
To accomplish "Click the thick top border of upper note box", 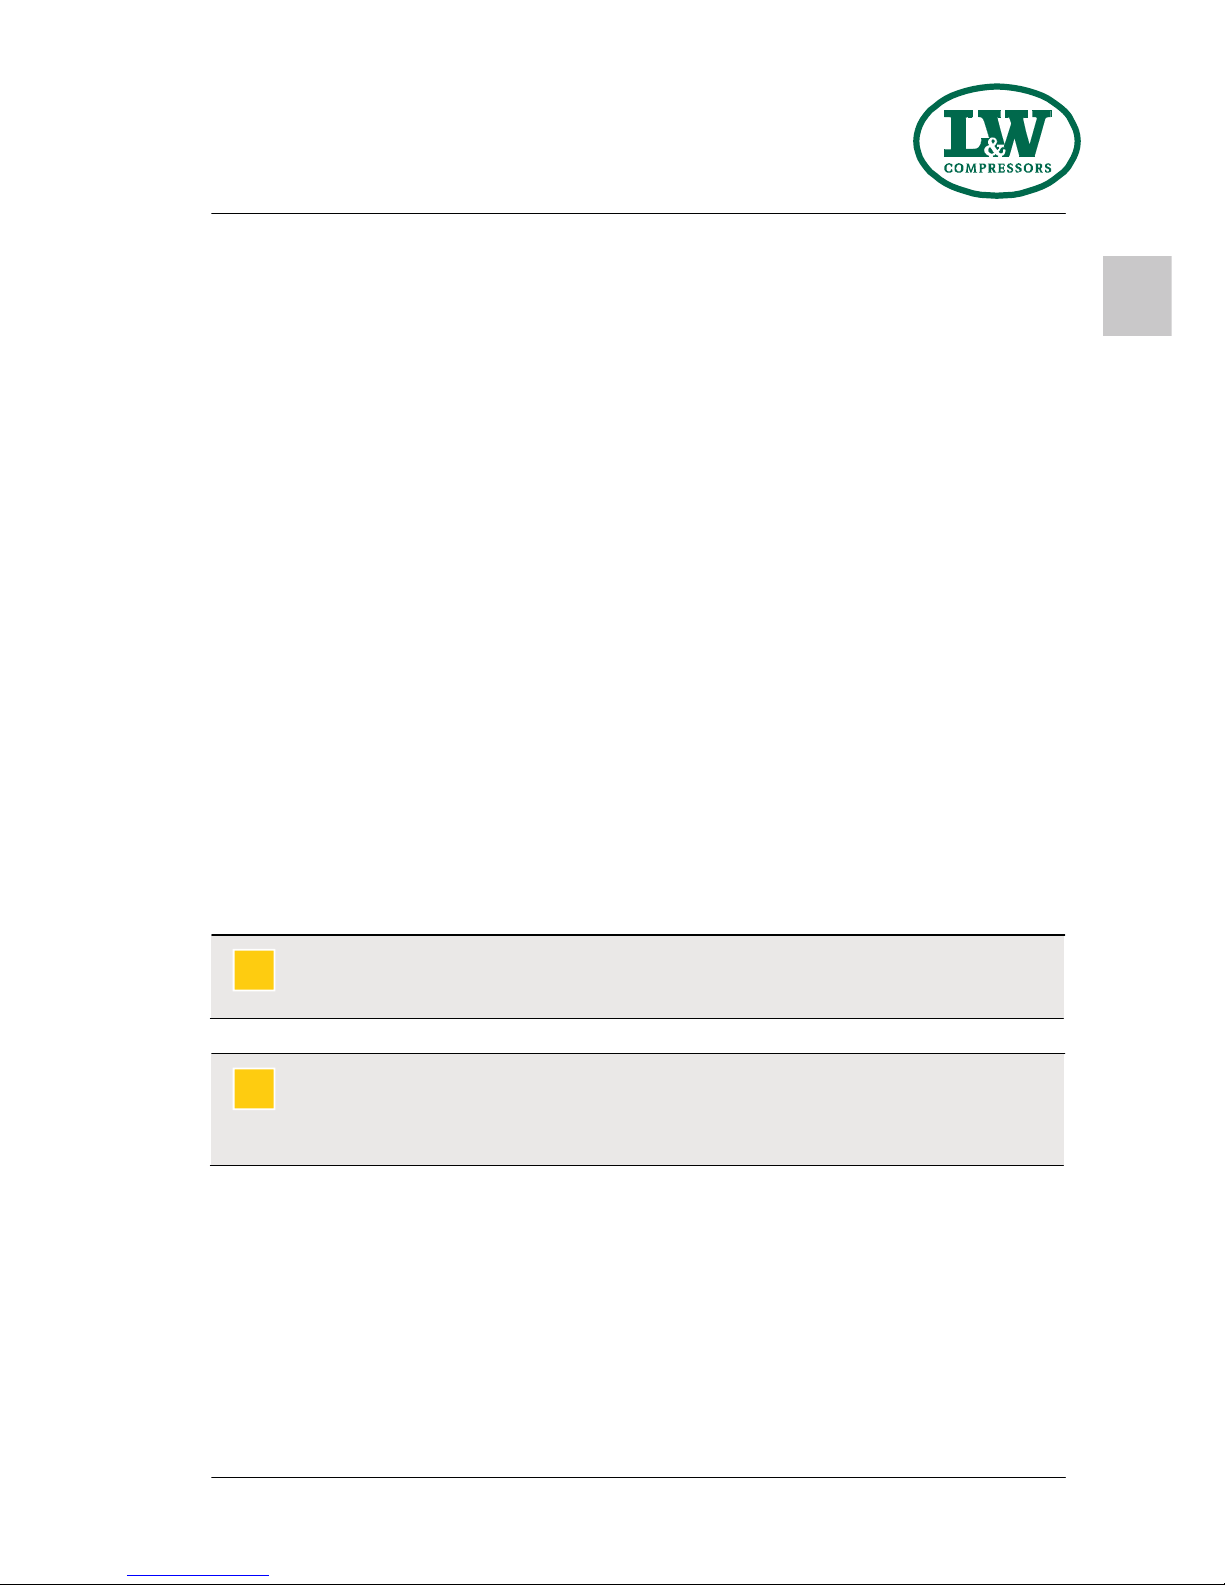I will click(x=637, y=936).
